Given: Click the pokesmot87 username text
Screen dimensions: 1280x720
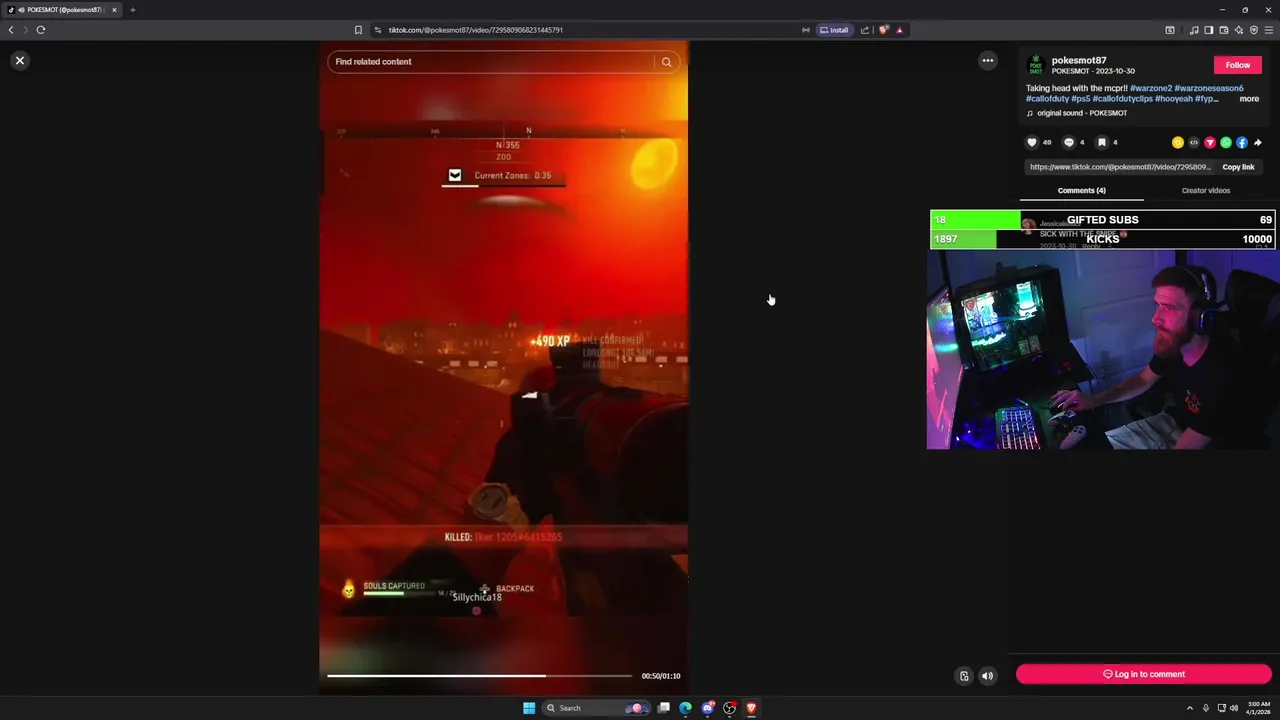Looking at the screenshot, I should (x=1079, y=61).
